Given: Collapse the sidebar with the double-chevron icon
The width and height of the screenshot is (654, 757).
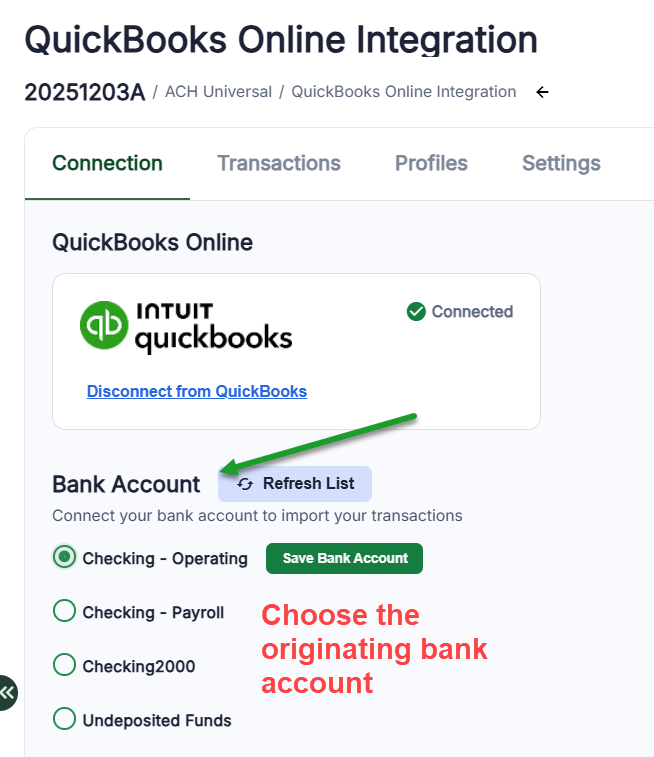Looking at the screenshot, I should coord(7,692).
